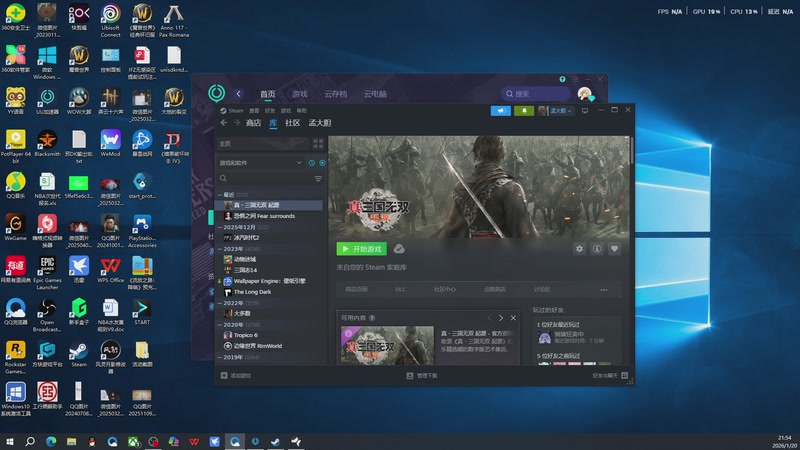Select 真·三国无双 起源 in library list
Screen dimensions: 800x450
[270, 205]
